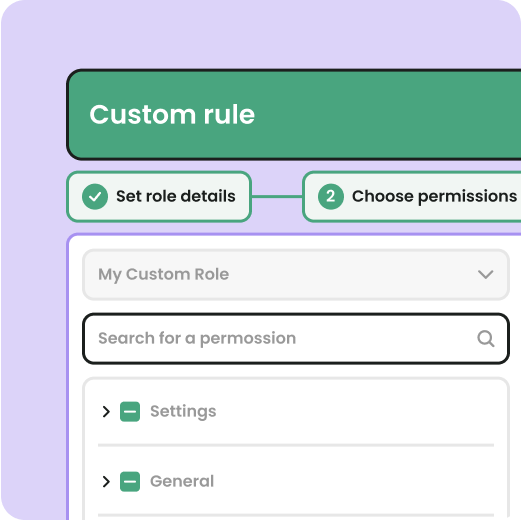Click the Custom rule heading text

click(x=172, y=115)
